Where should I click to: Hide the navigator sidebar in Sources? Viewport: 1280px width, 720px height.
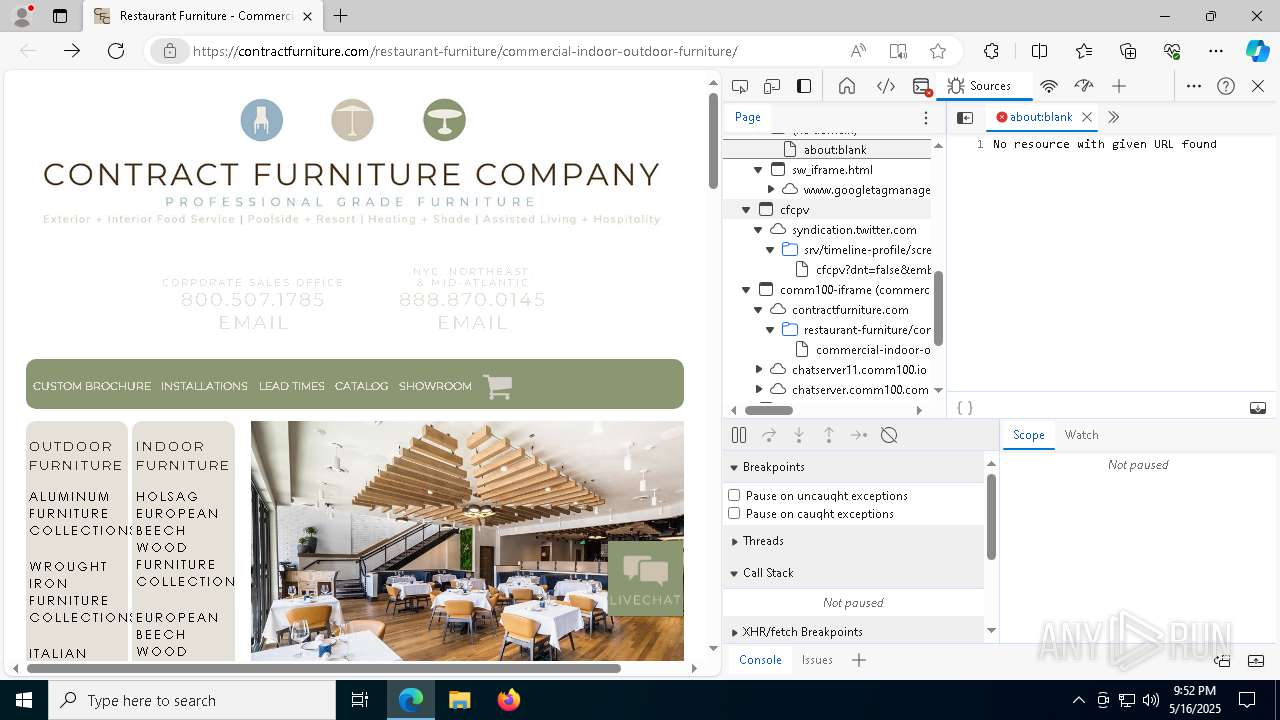coord(965,117)
